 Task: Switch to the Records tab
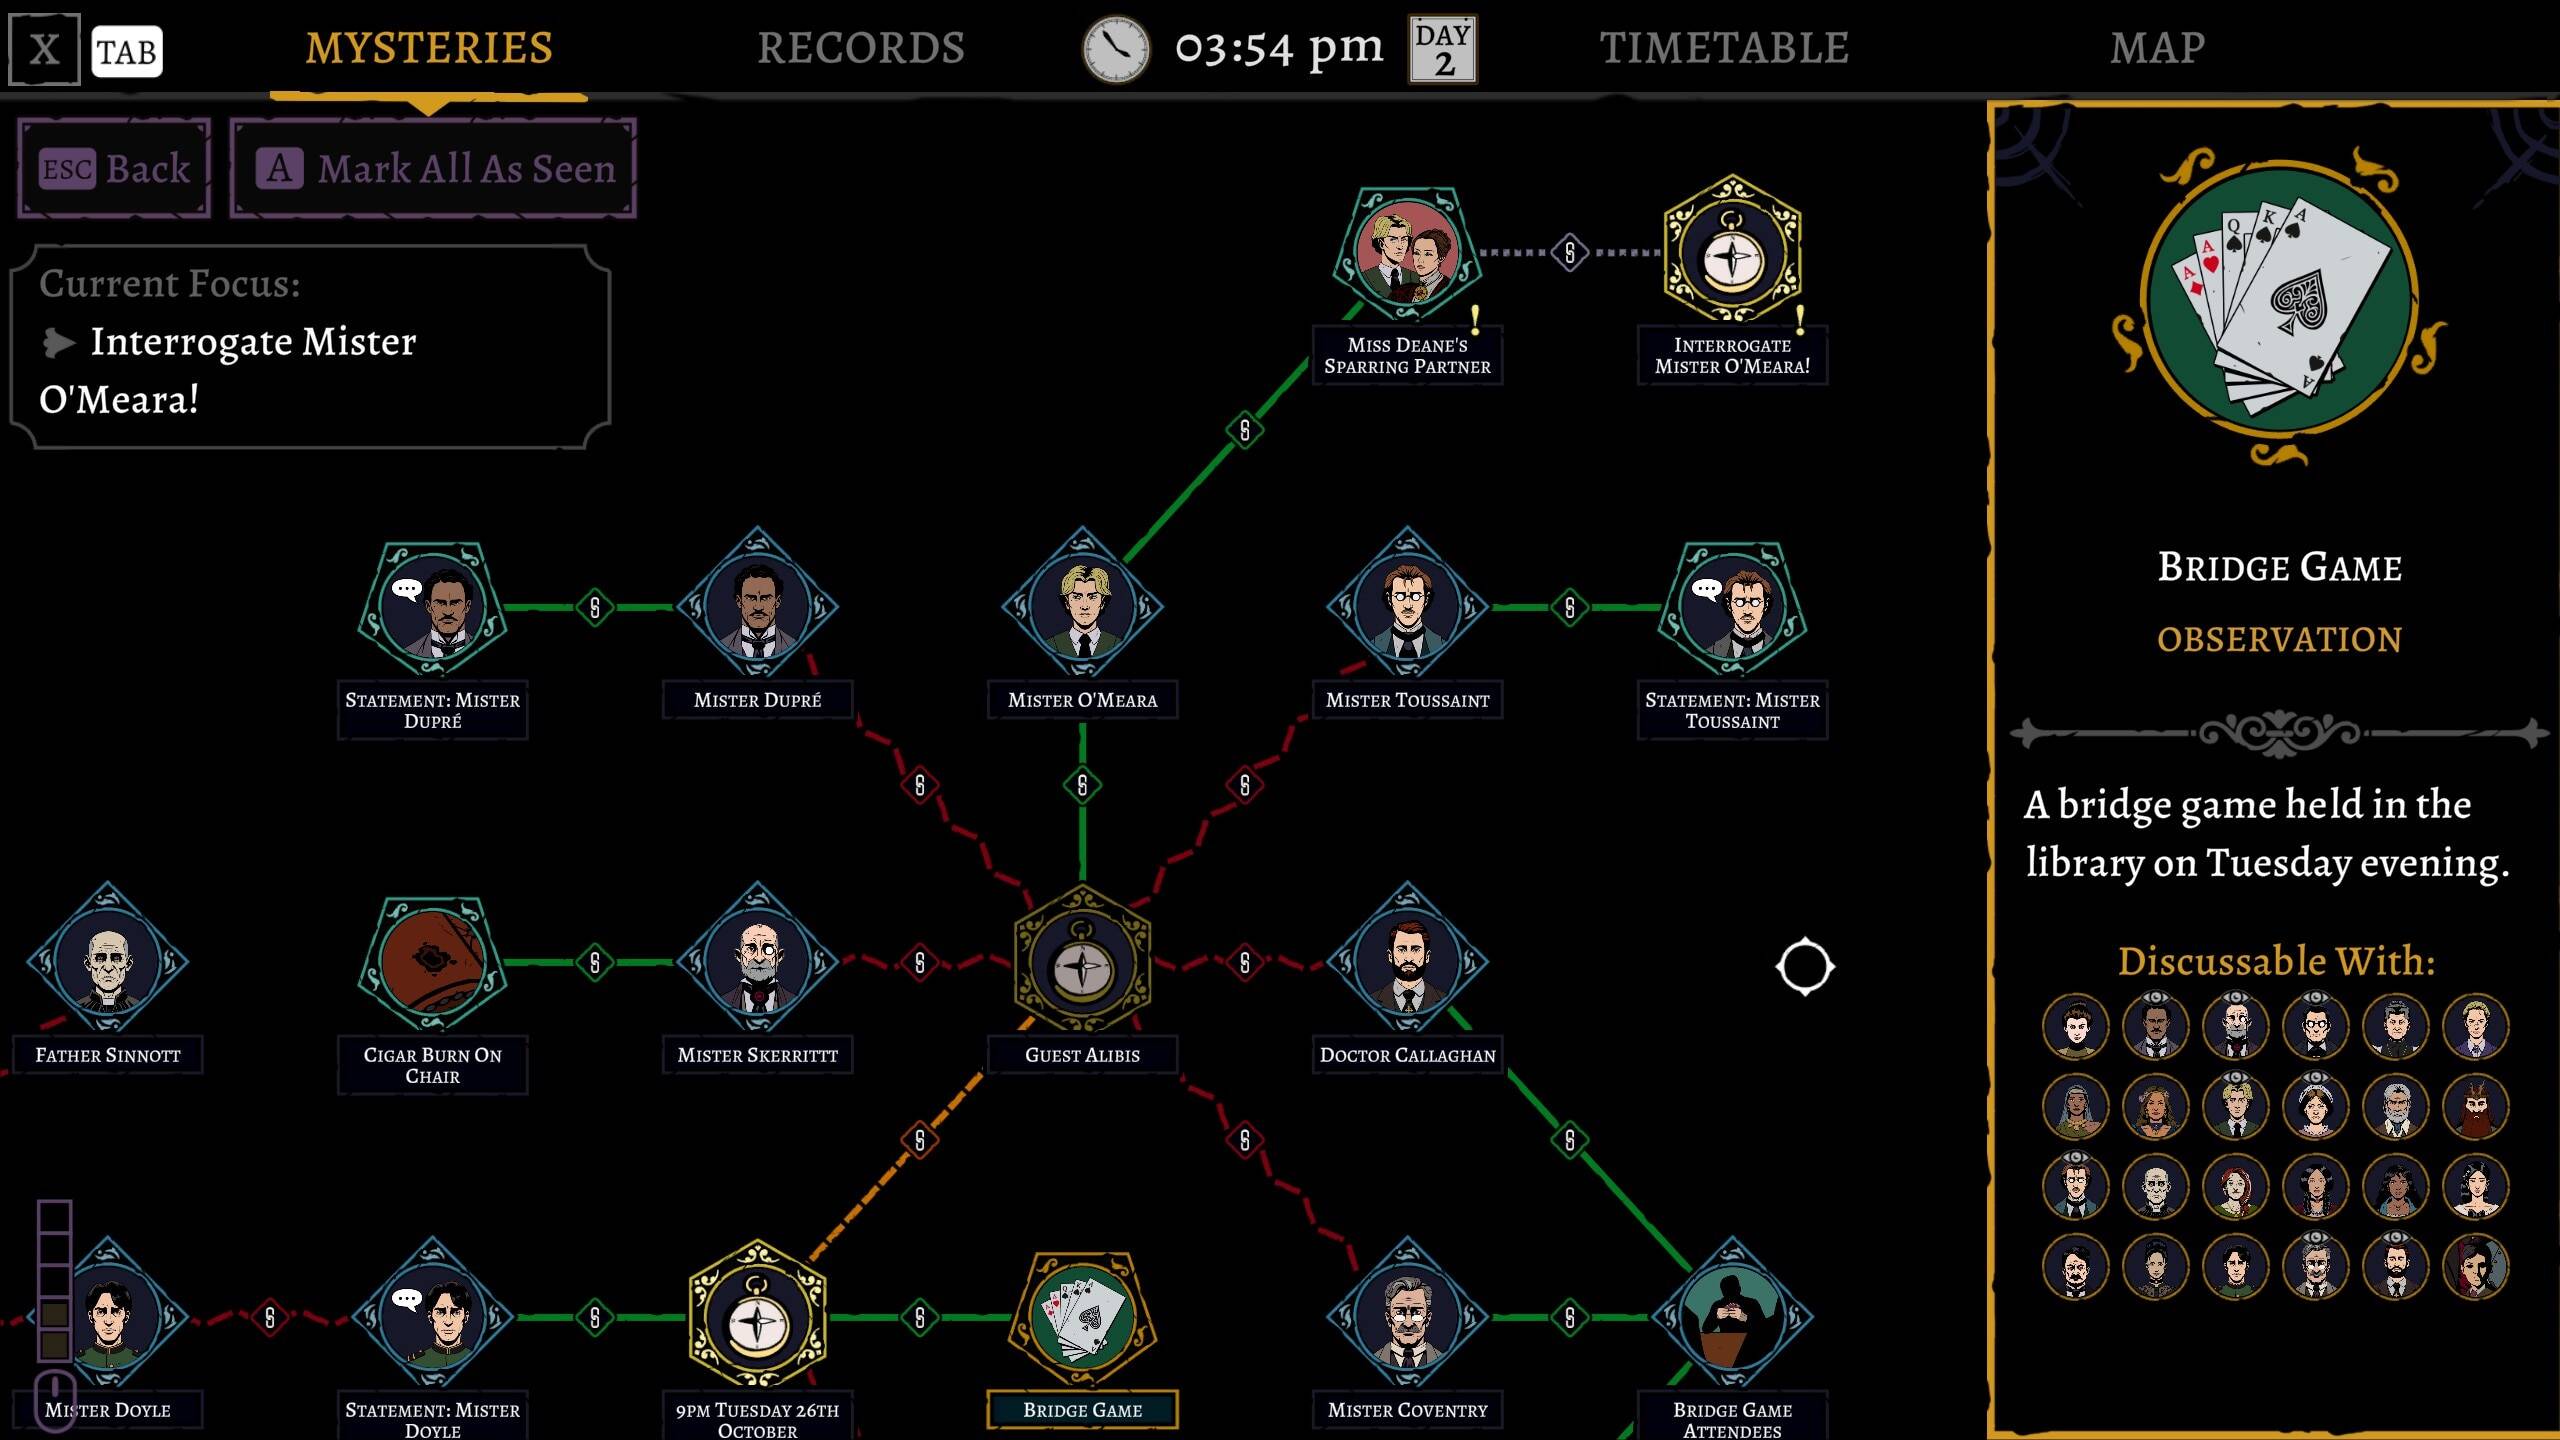860,48
